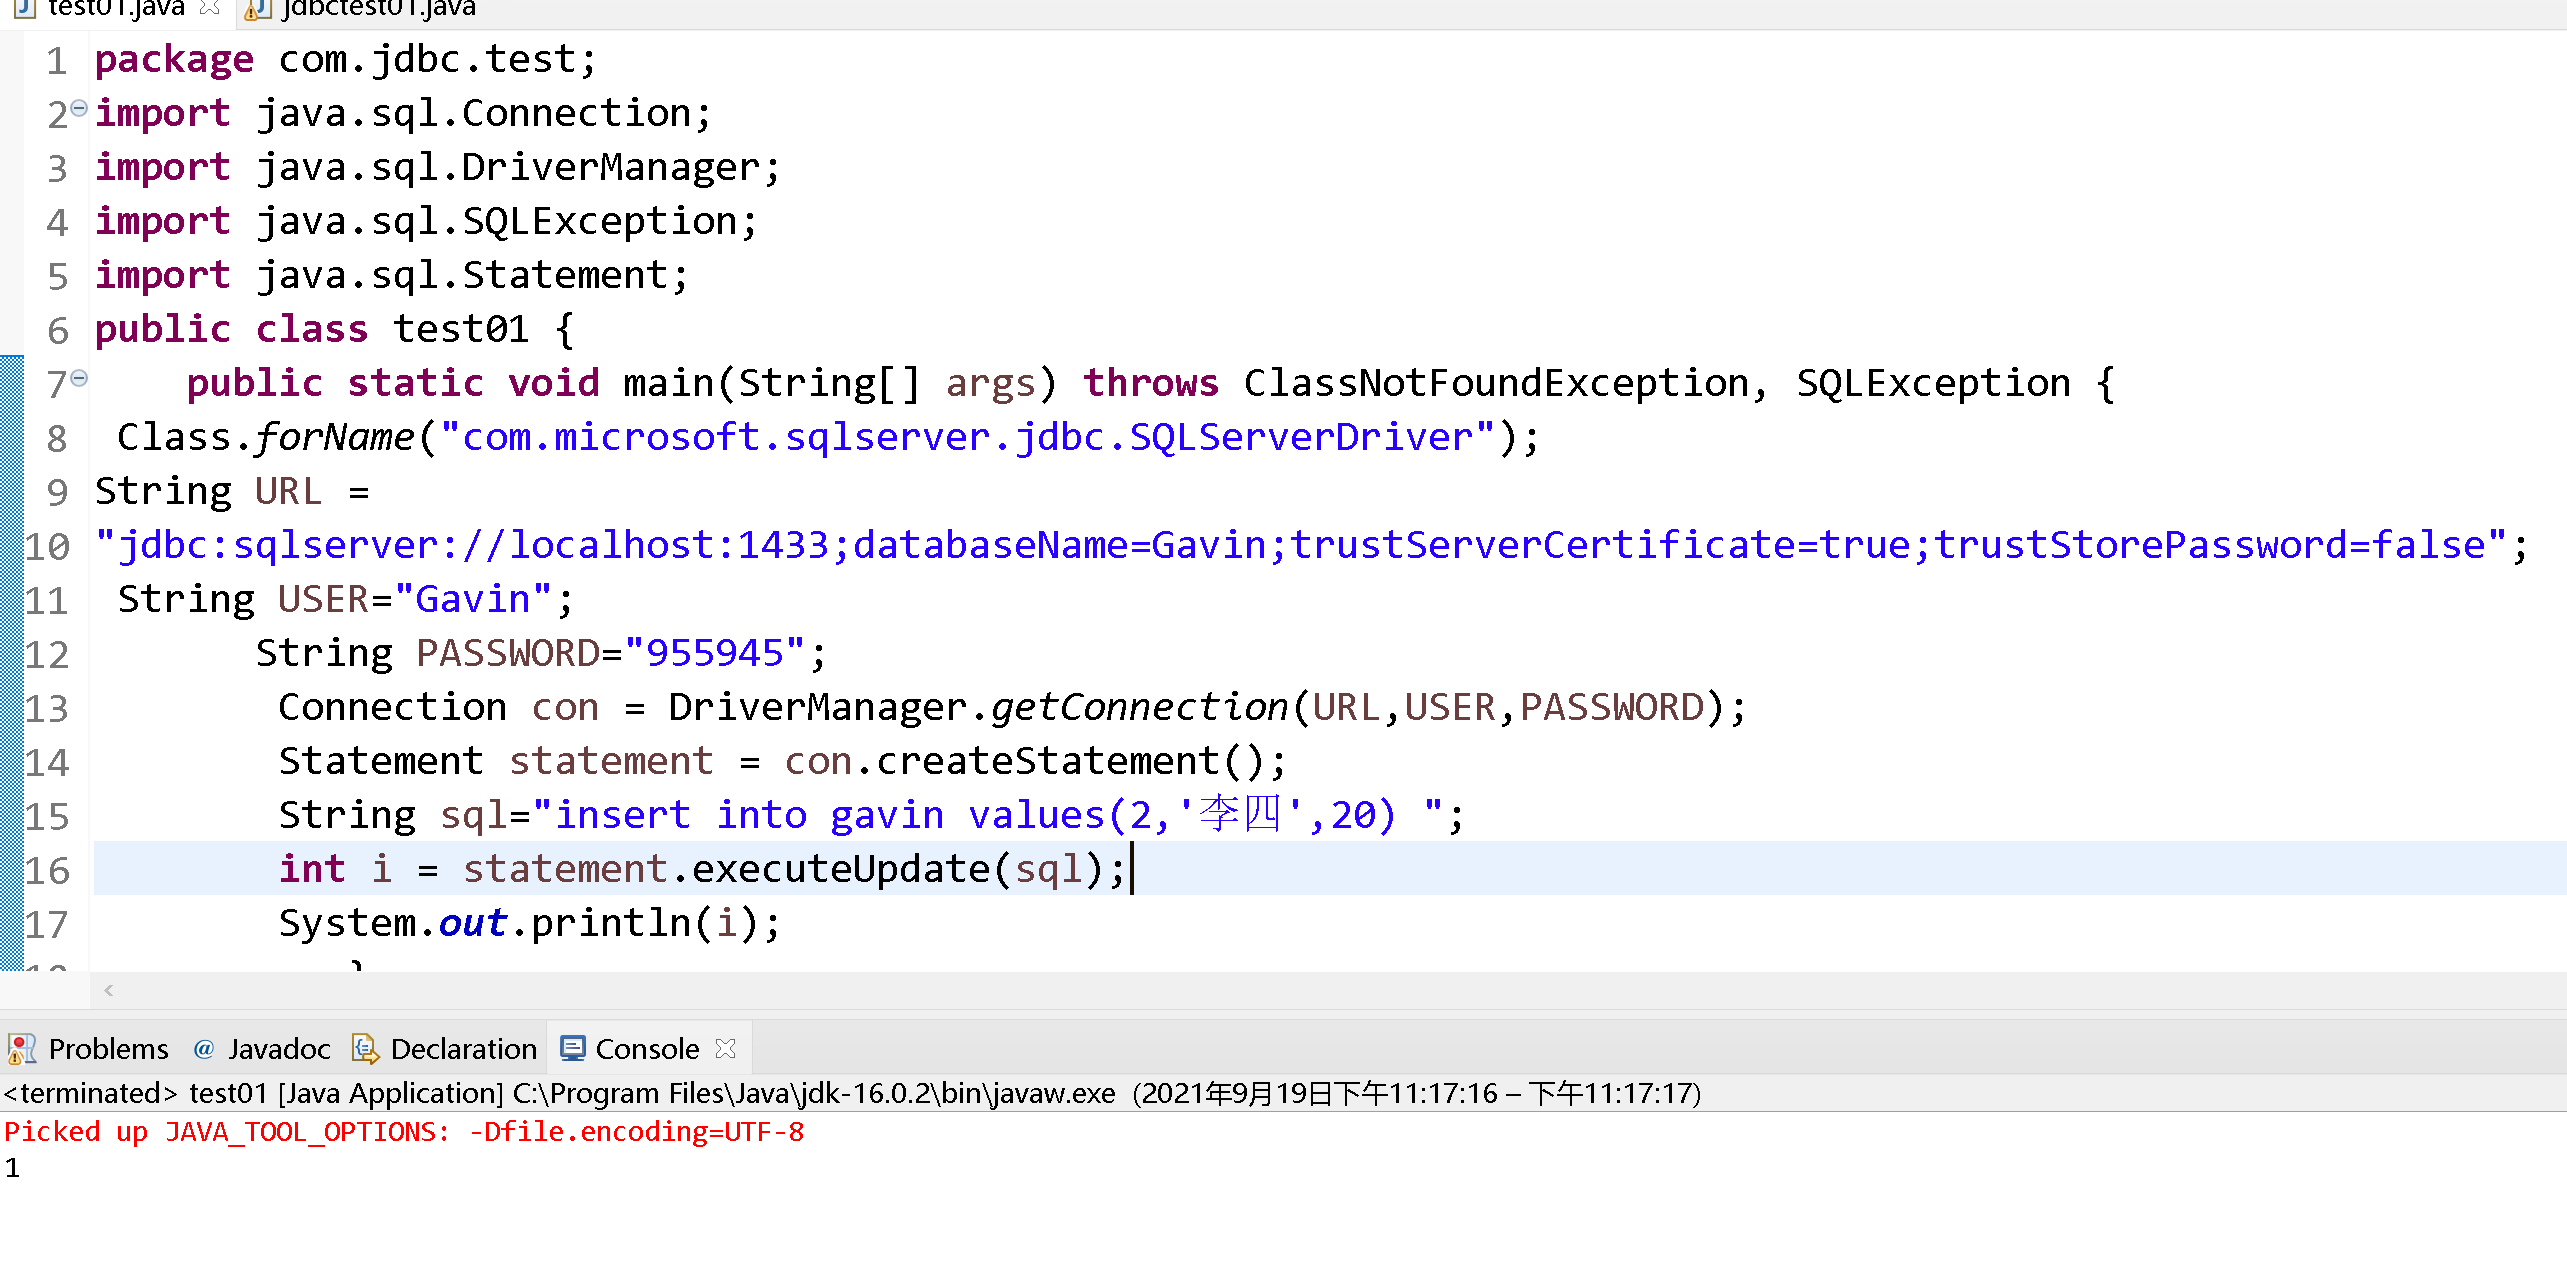Click the Console monitor icon
Viewport: 2567px width, 1277px height.
[572, 1048]
